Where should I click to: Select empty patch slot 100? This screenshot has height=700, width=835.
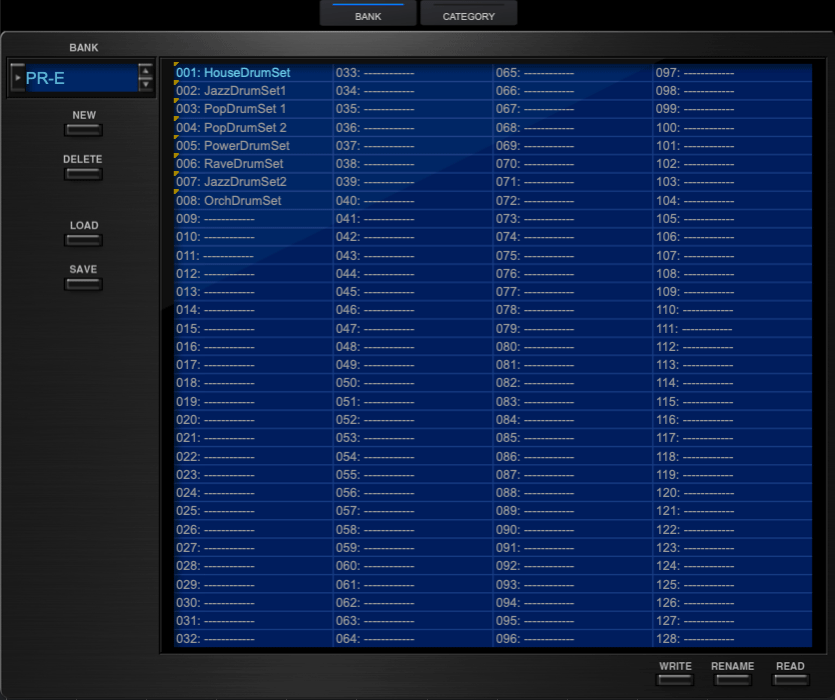[x=733, y=127]
